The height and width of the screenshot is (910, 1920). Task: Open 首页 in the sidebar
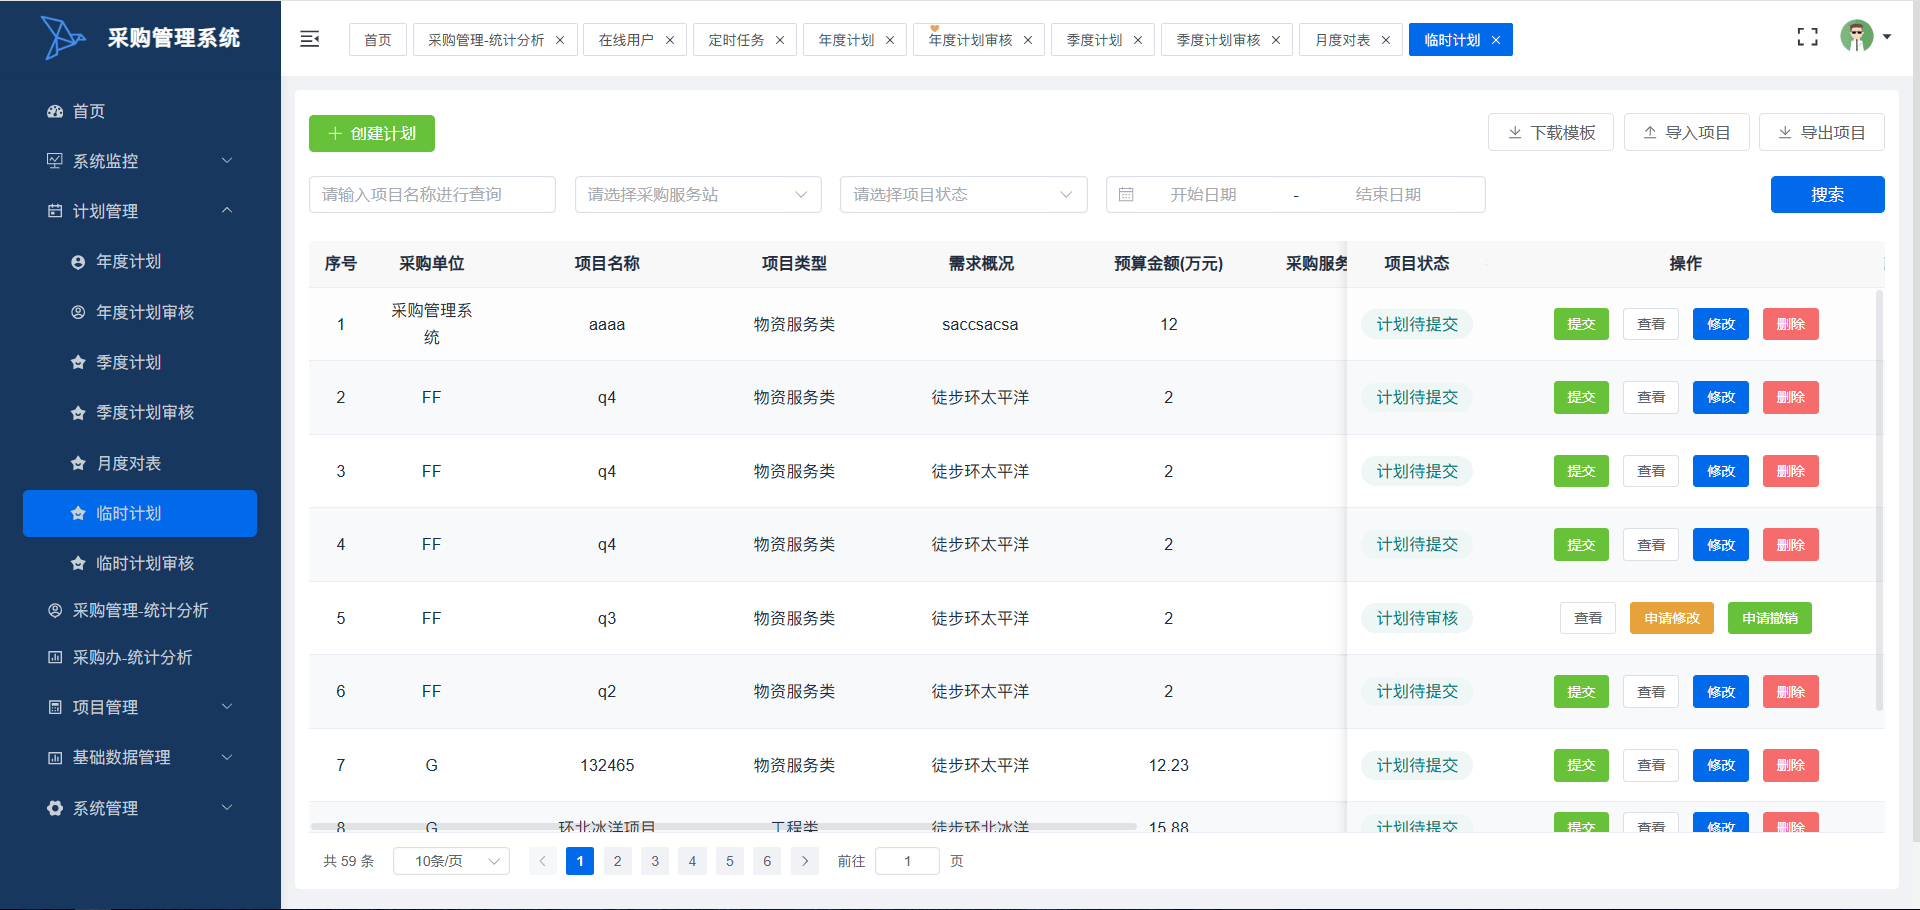coord(140,111)
